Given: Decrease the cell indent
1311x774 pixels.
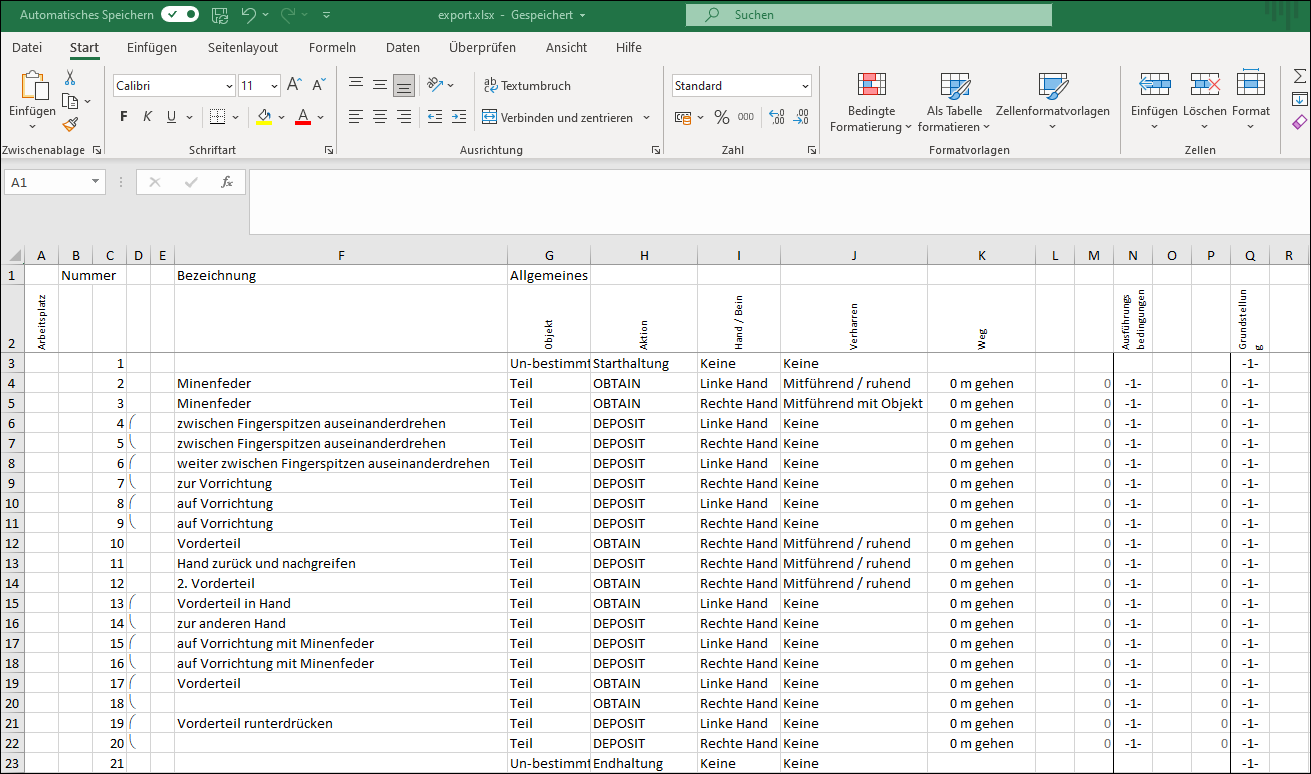Looking at the screenshot, I should pos(435,117).
